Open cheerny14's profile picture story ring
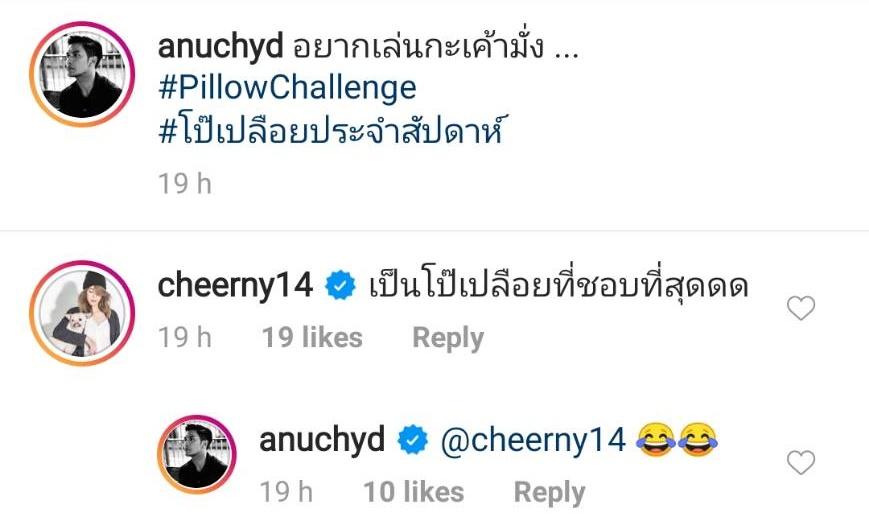The width and height of the screenshot is (869, 530). click(82, 313)
